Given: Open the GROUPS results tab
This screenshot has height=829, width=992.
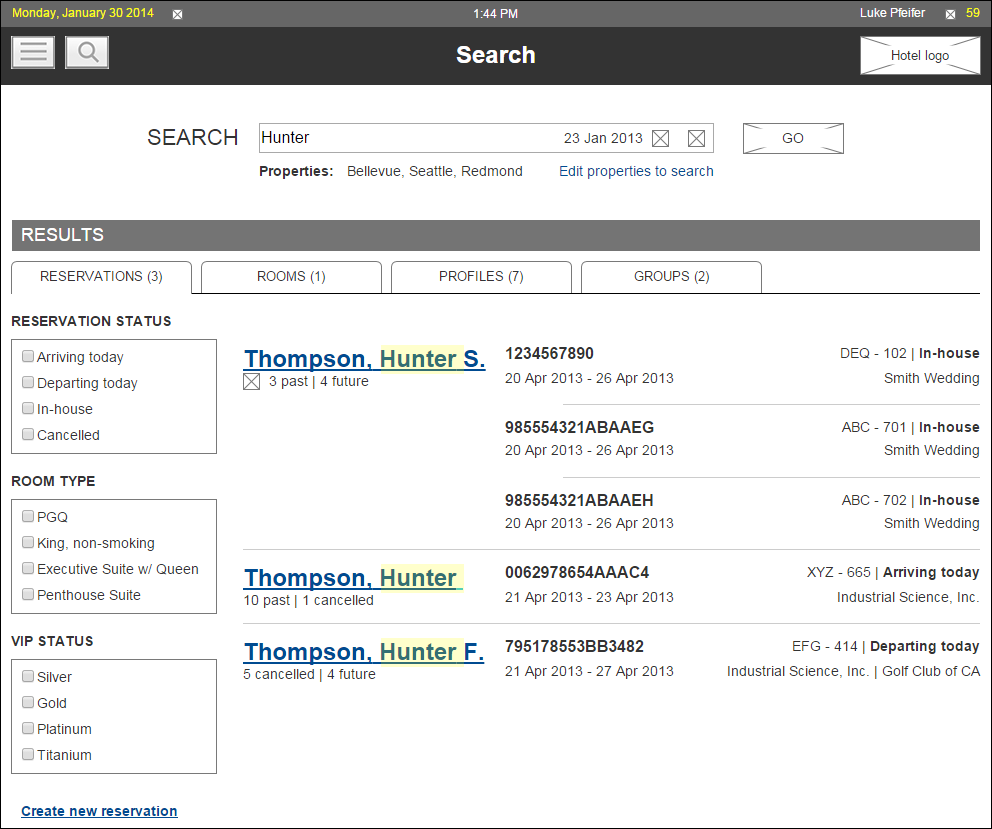Looking at the screenshot, I should [x=671, y=277].
